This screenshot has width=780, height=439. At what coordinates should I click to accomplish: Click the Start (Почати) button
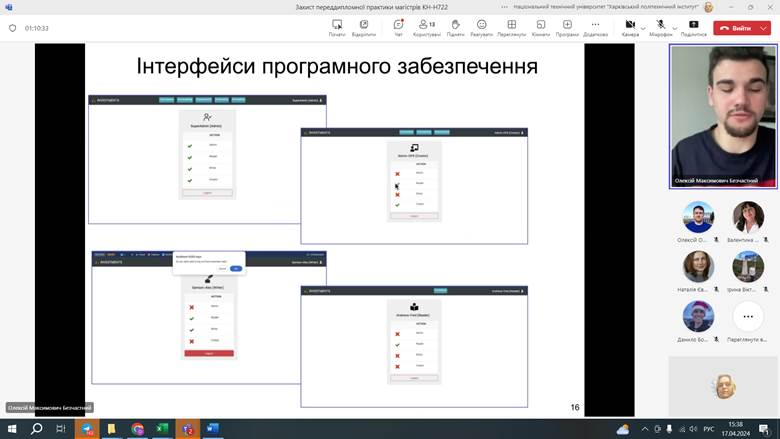point(336,26)
